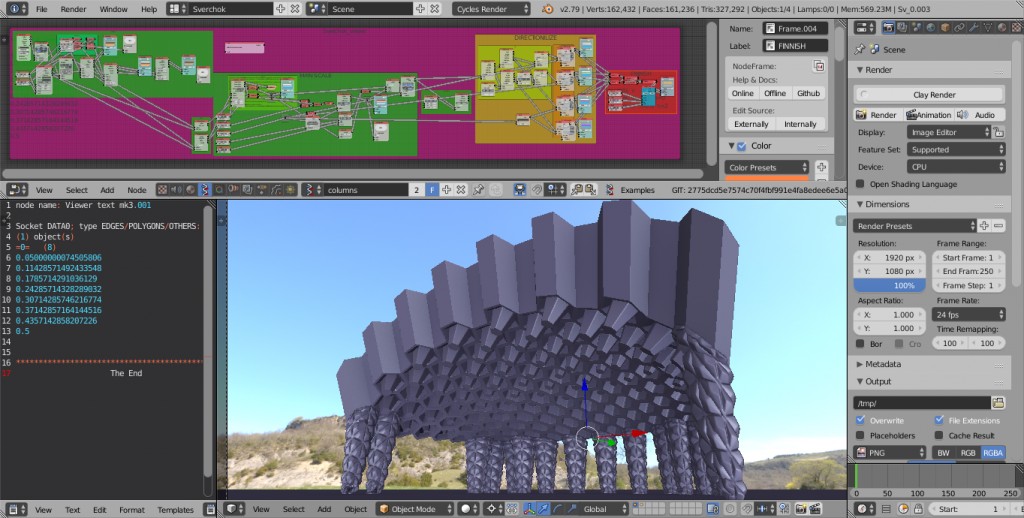The image size is (1024, 518).
Task: Toggle fake user F for columns tree
Action: [432, 189]
